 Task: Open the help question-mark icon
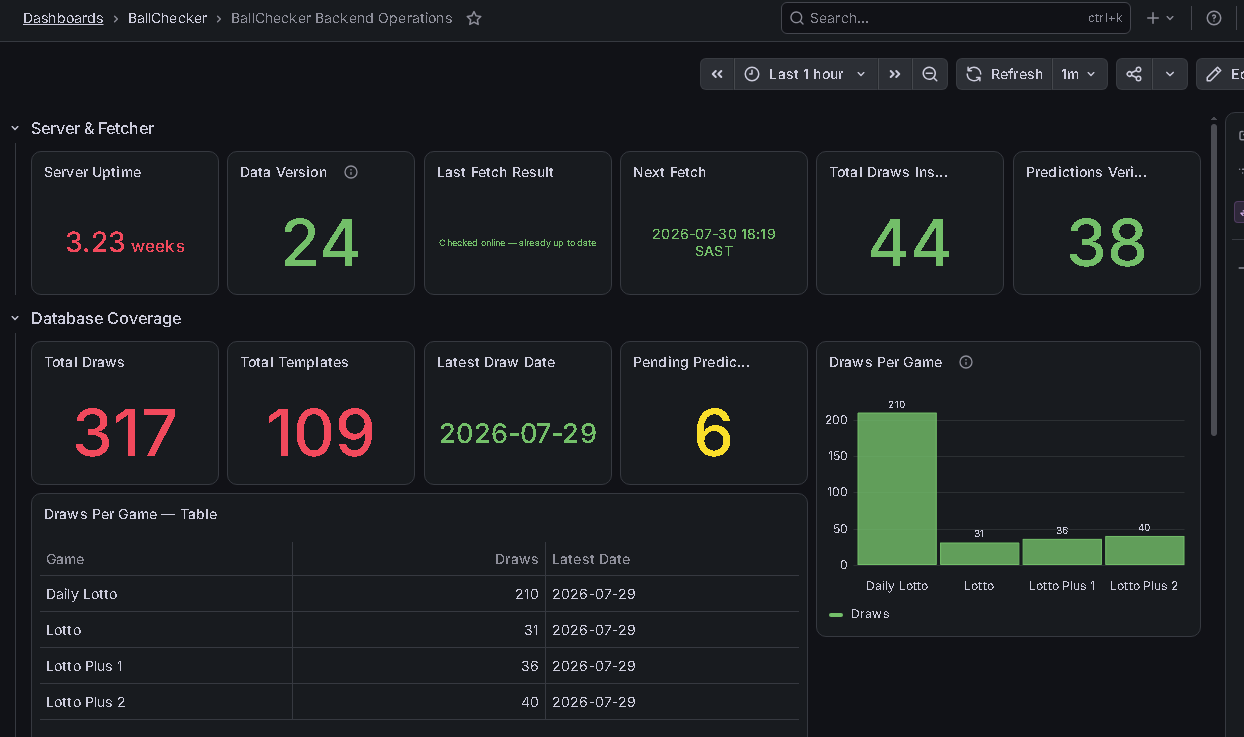click(x=1214, y=18)
